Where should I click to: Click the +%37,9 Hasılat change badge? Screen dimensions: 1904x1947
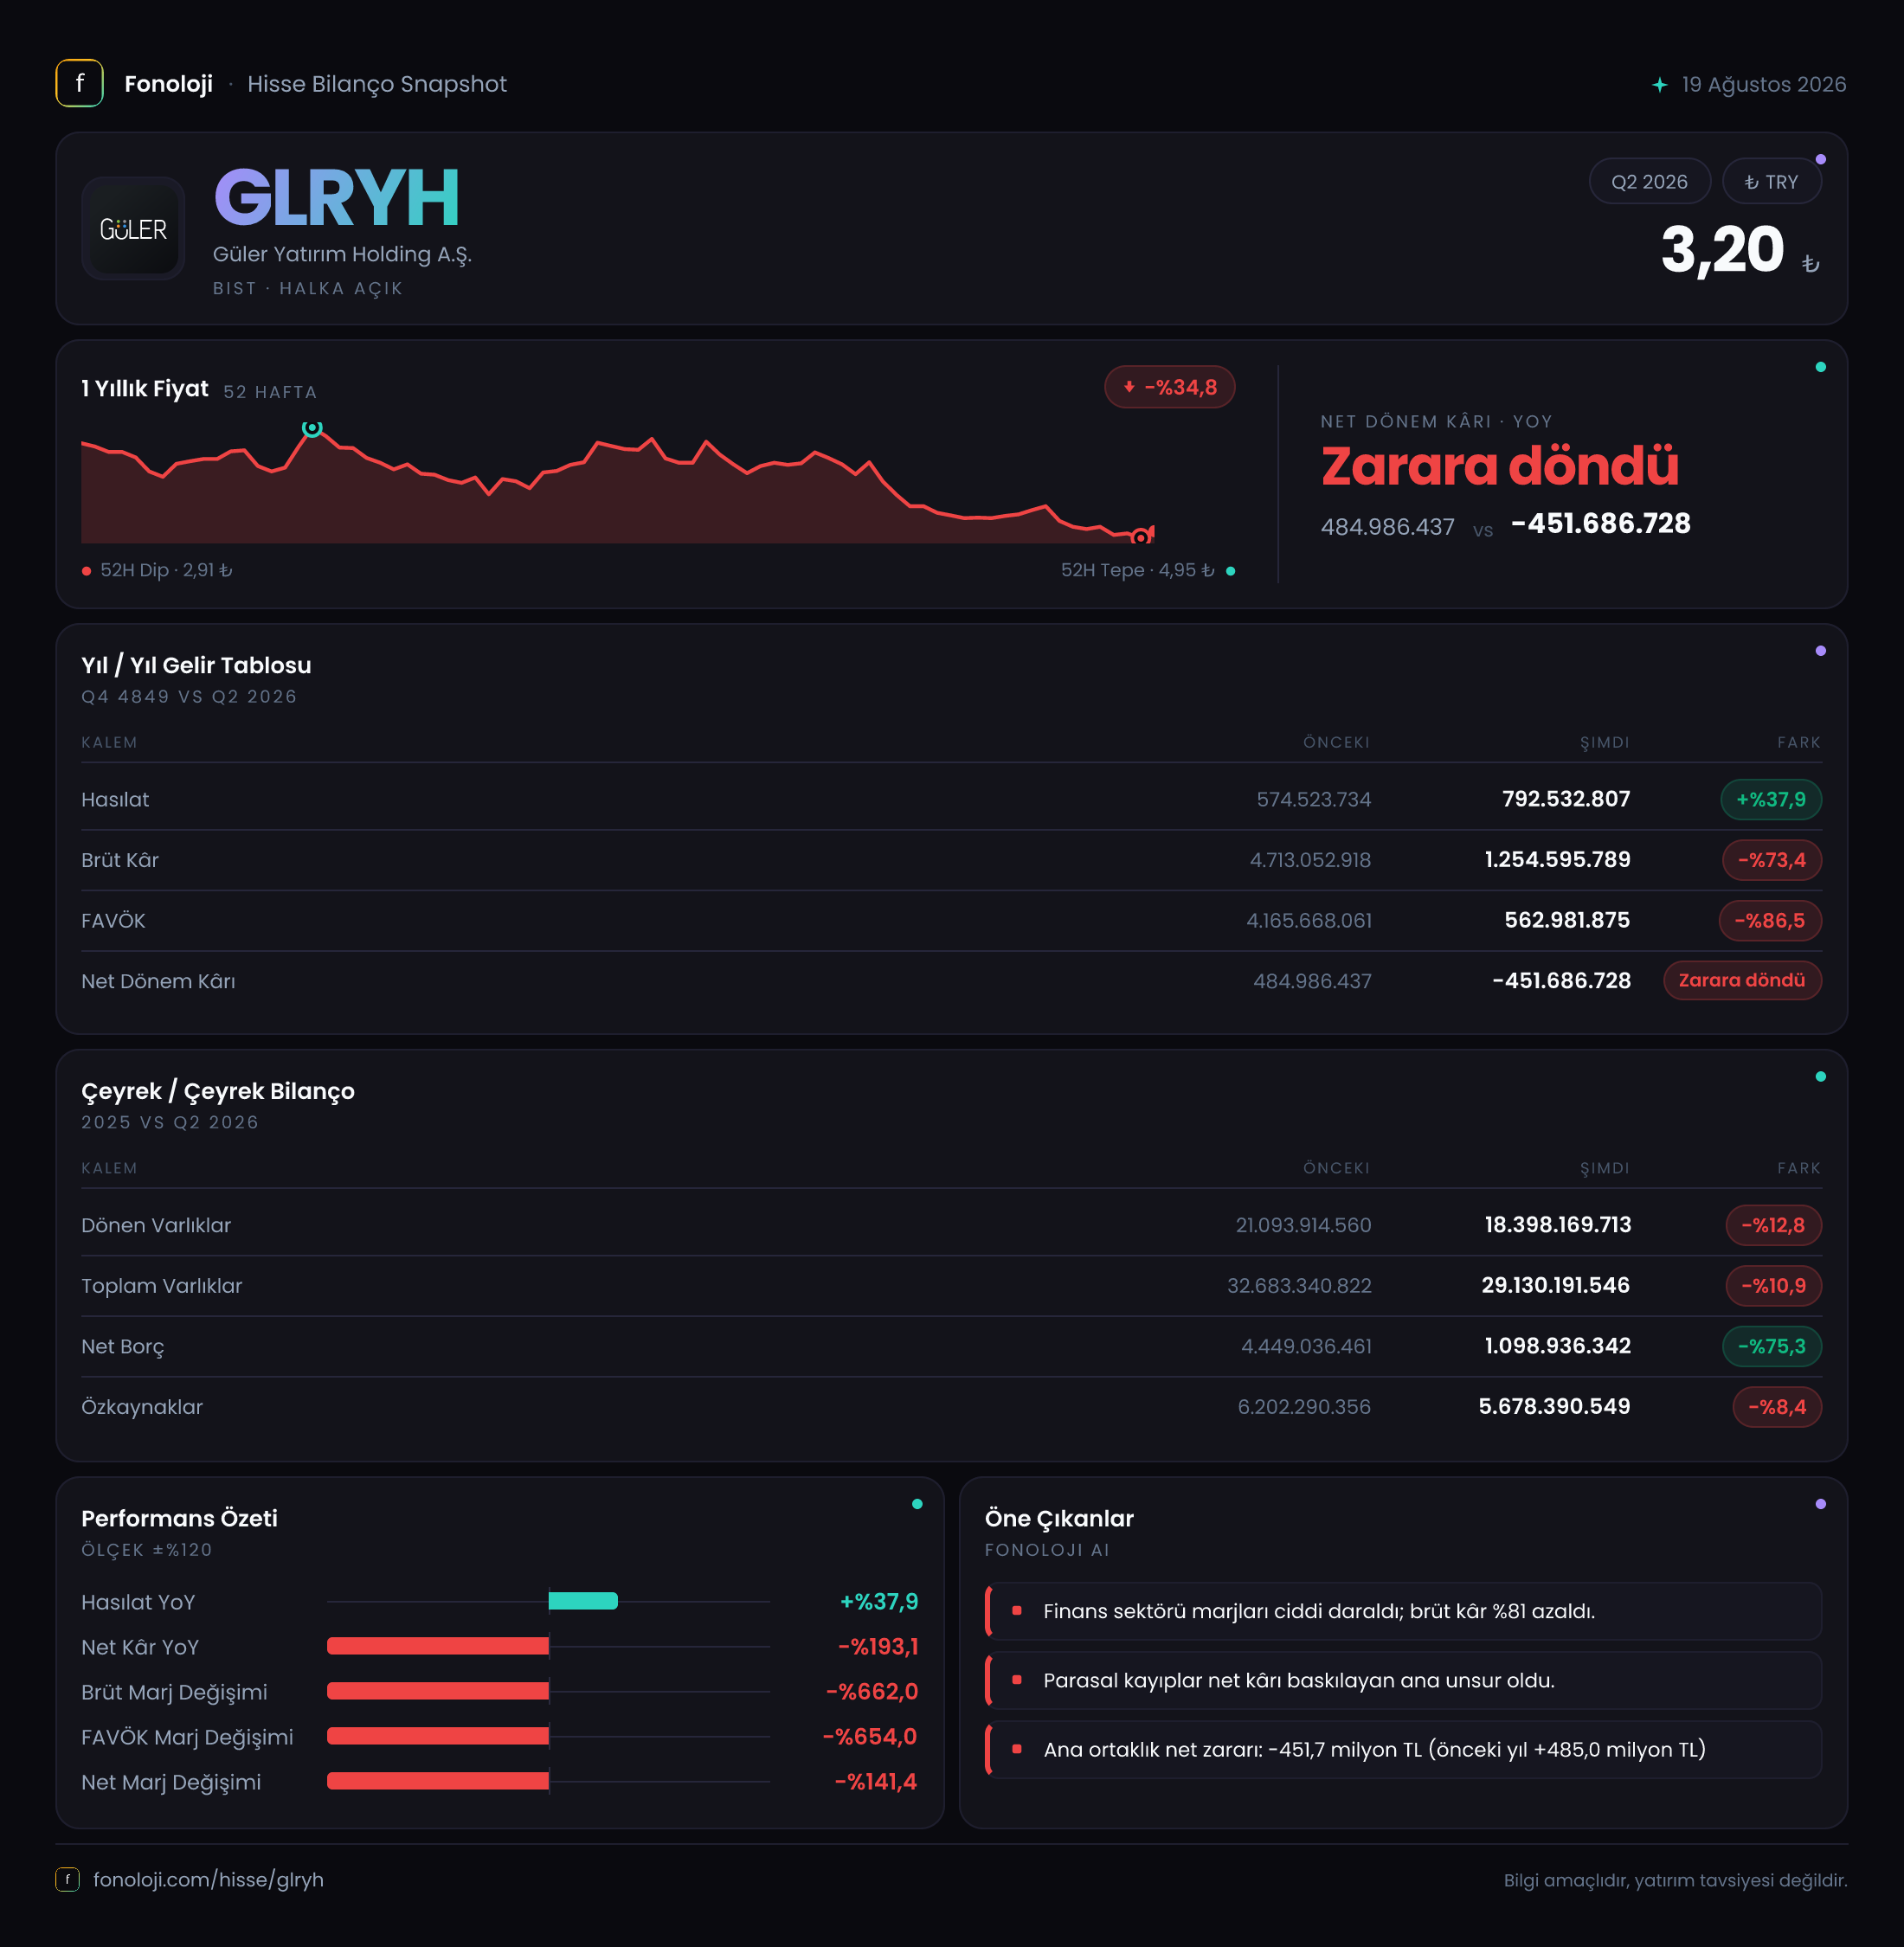1770,799
